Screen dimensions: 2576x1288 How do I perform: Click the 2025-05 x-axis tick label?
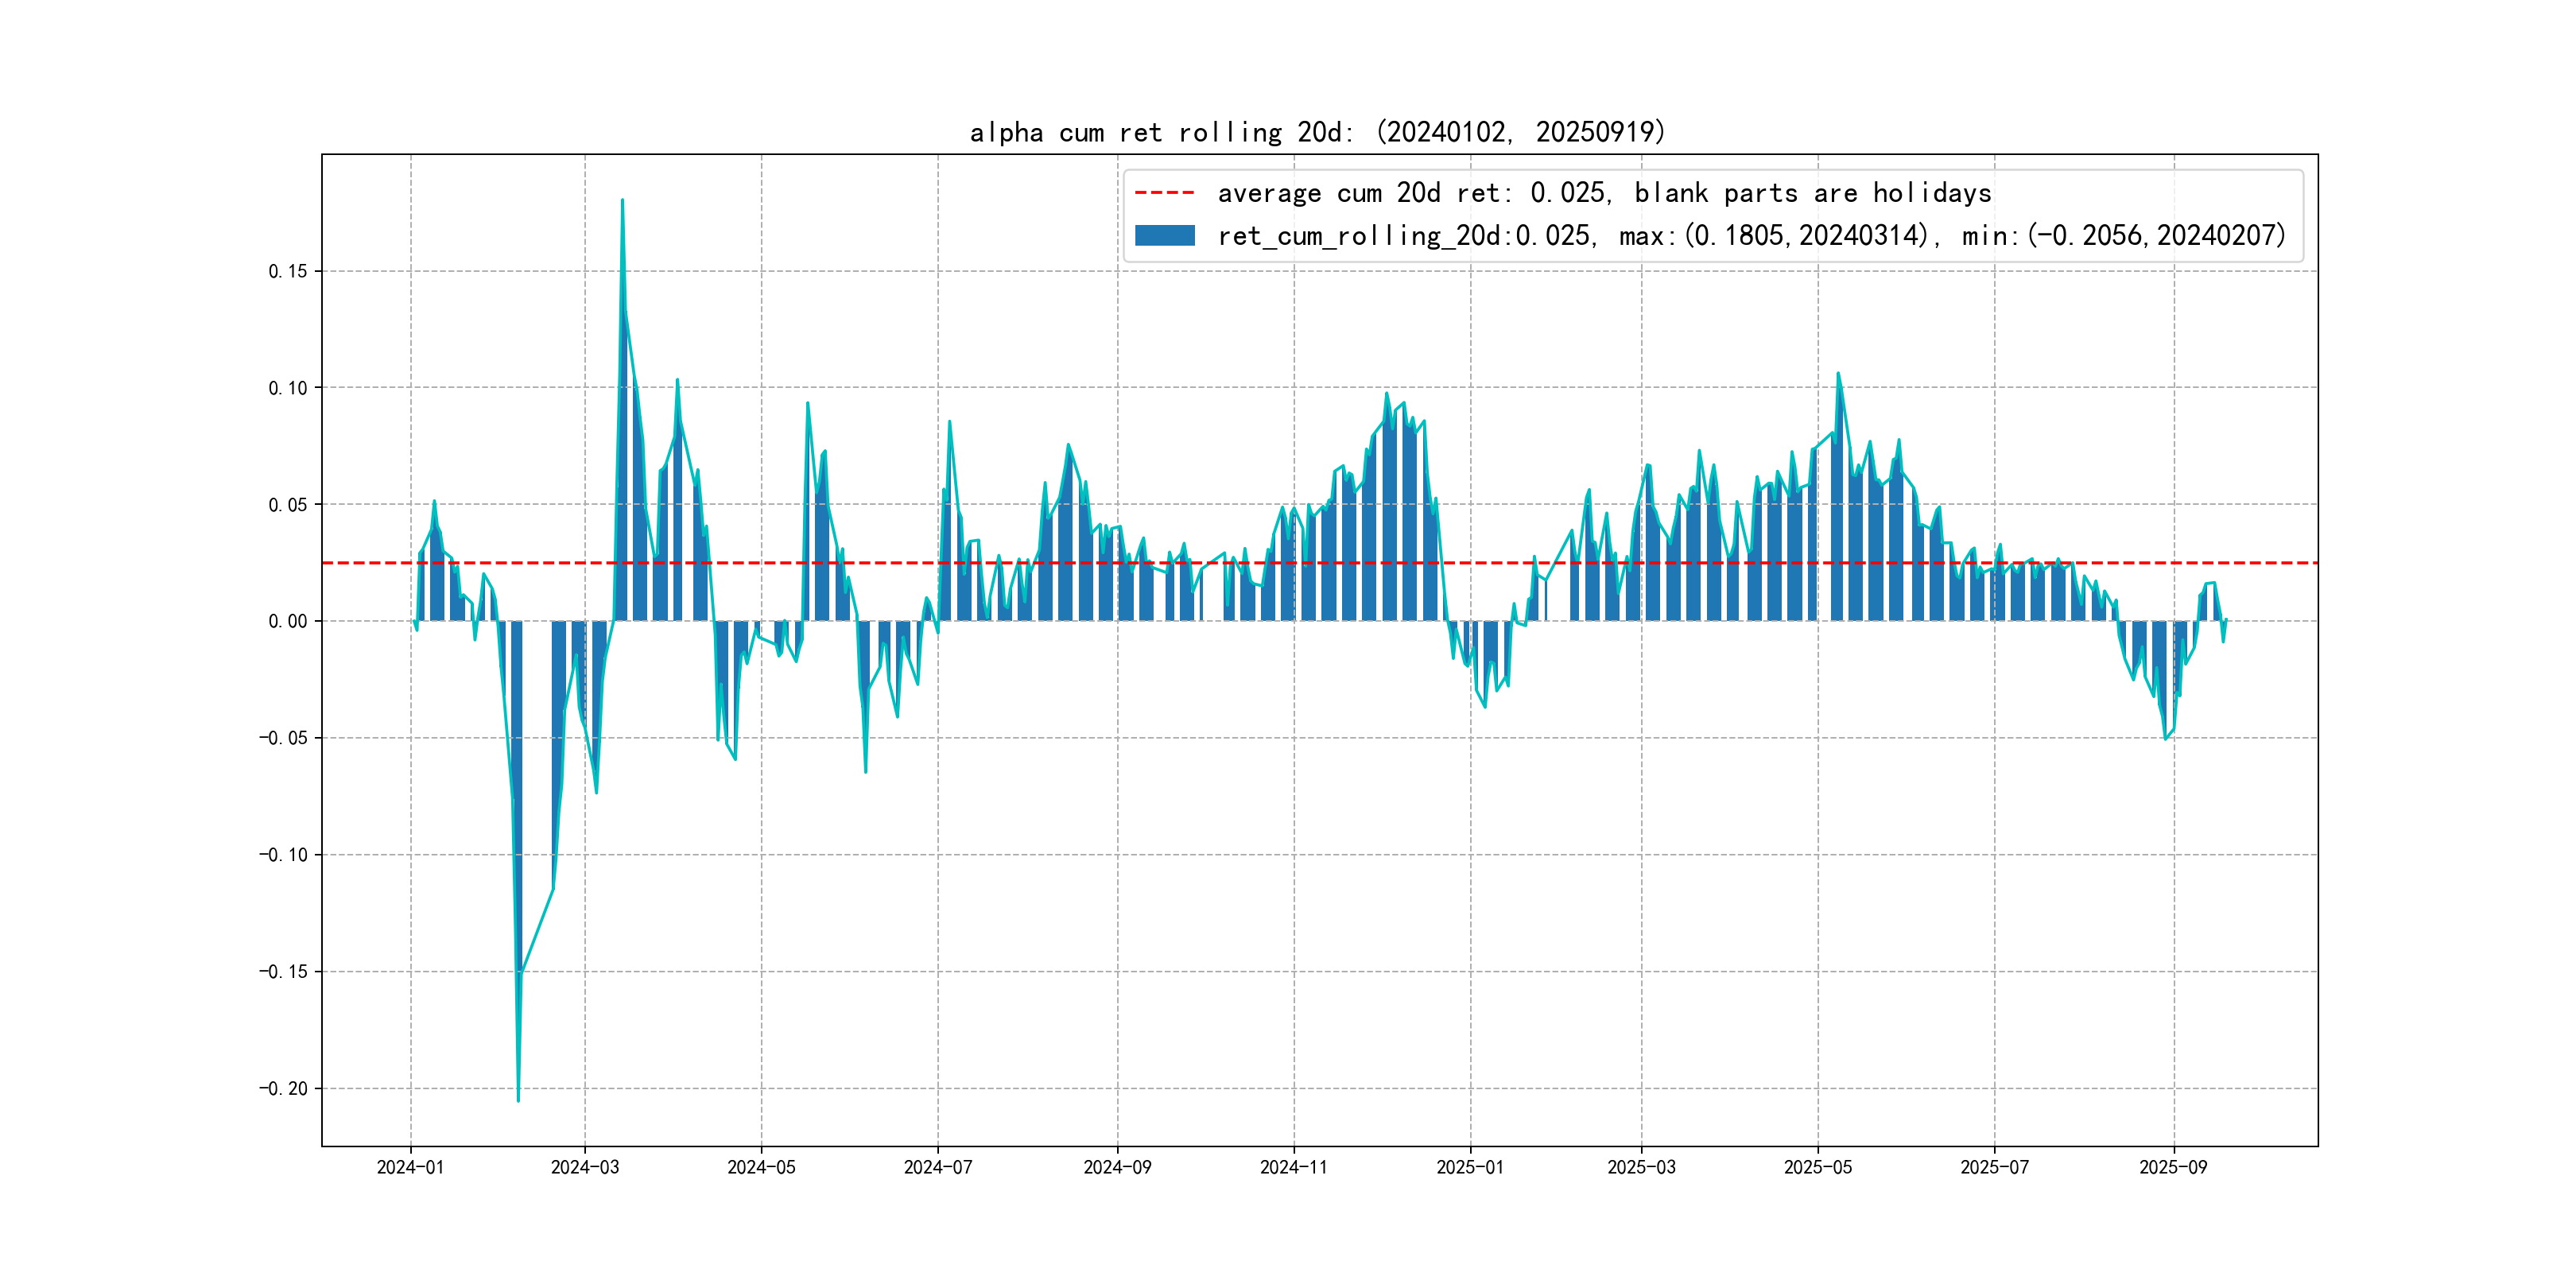(1817, 1167)
